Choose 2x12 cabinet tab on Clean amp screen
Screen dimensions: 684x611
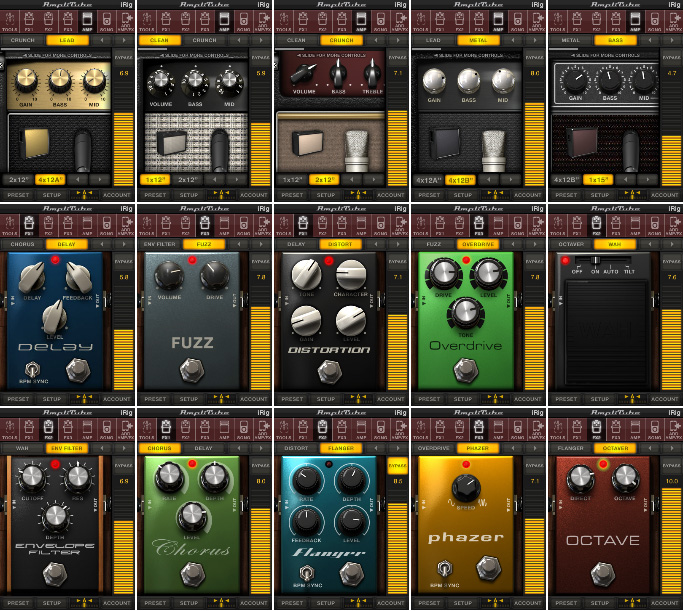coord(187,179)
